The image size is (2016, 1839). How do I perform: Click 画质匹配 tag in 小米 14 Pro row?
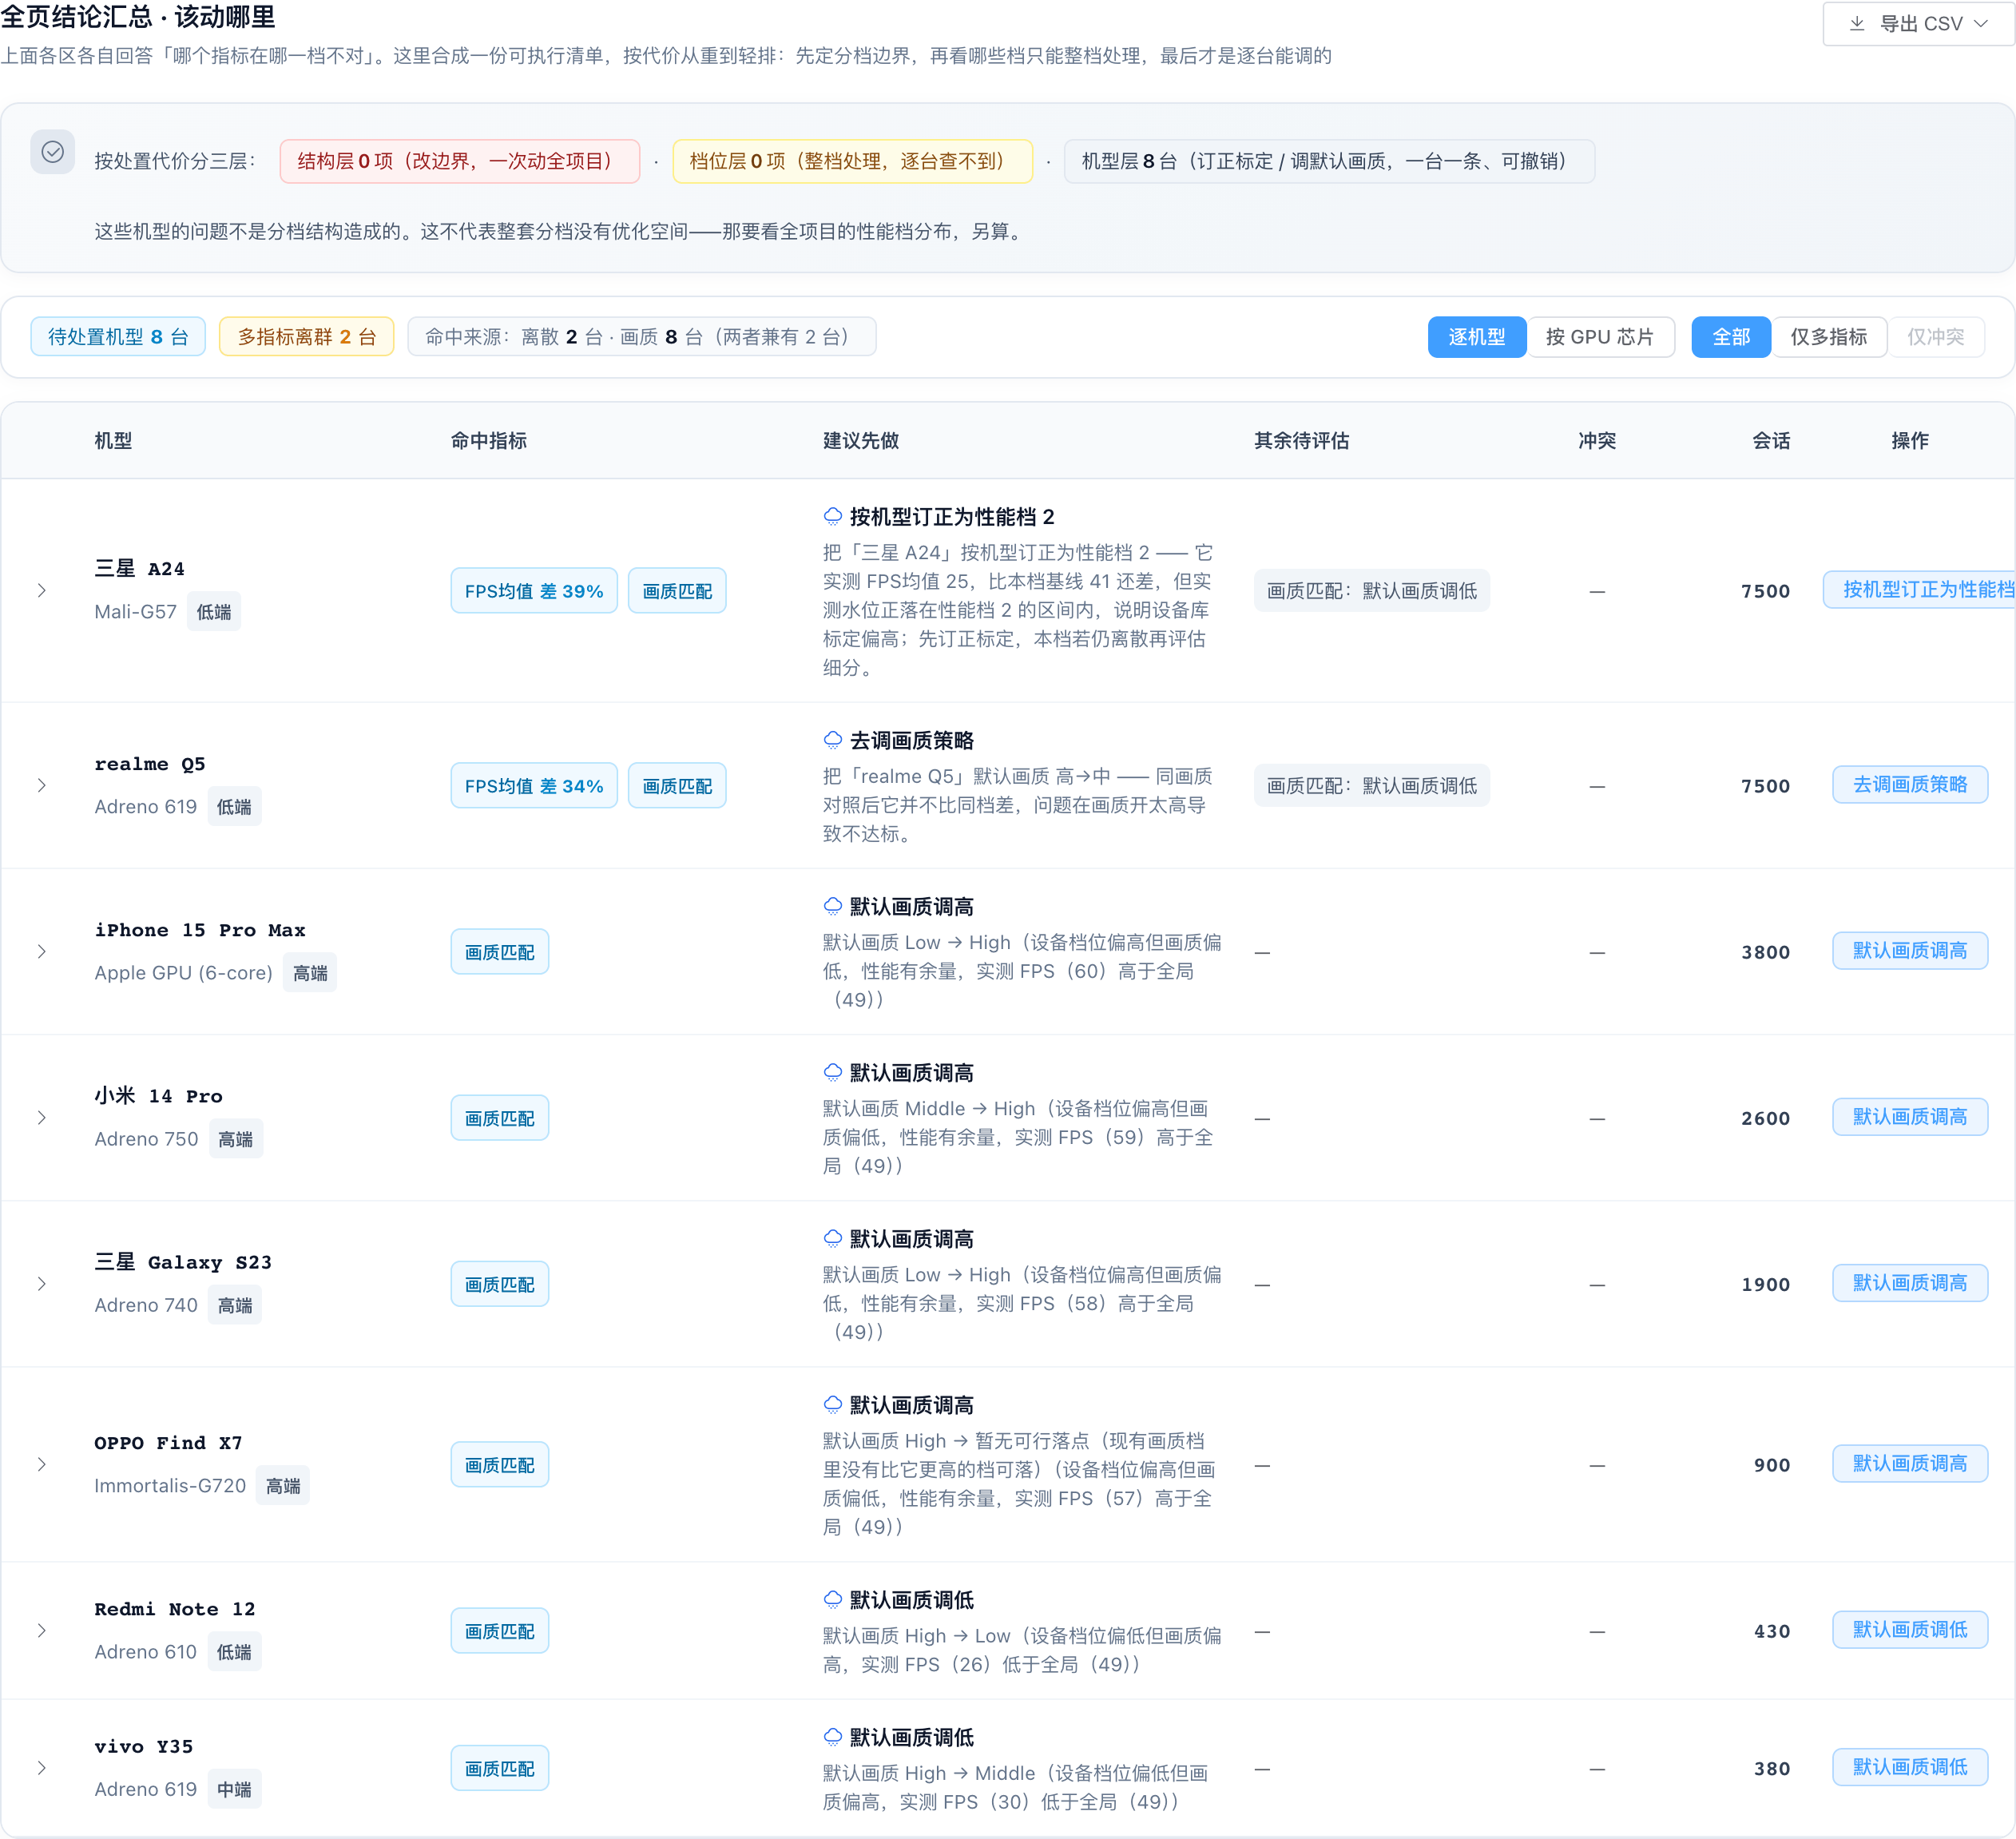[500, 1118]
